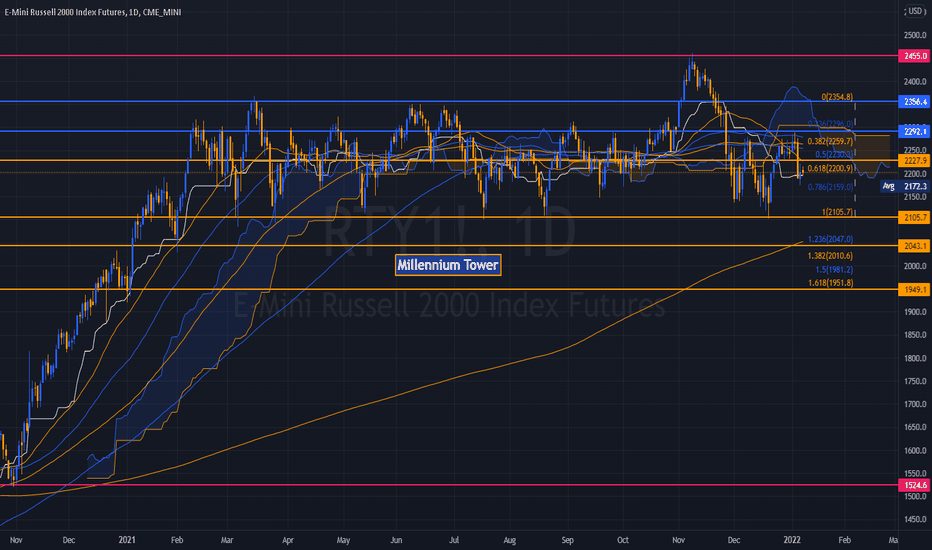The height and width of the screenshot is (550, 932).
Task: Click the 1850.0 price axis label
Action: (x=915, y=335)
